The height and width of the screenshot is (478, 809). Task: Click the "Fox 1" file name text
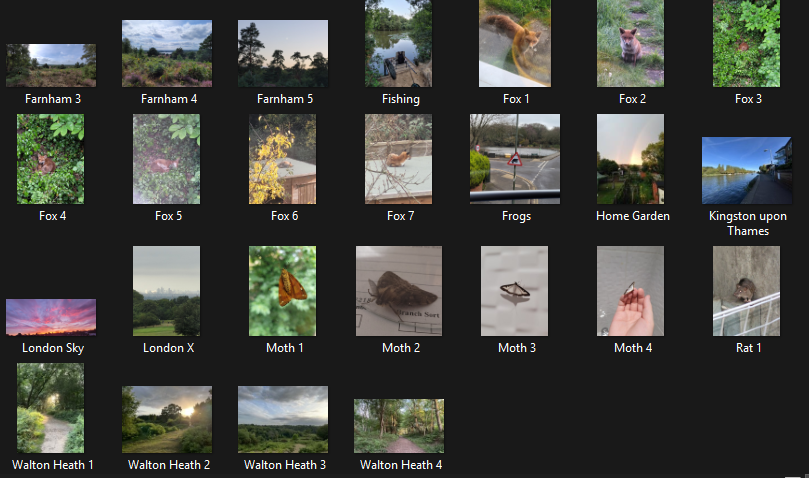pos(516,99)
